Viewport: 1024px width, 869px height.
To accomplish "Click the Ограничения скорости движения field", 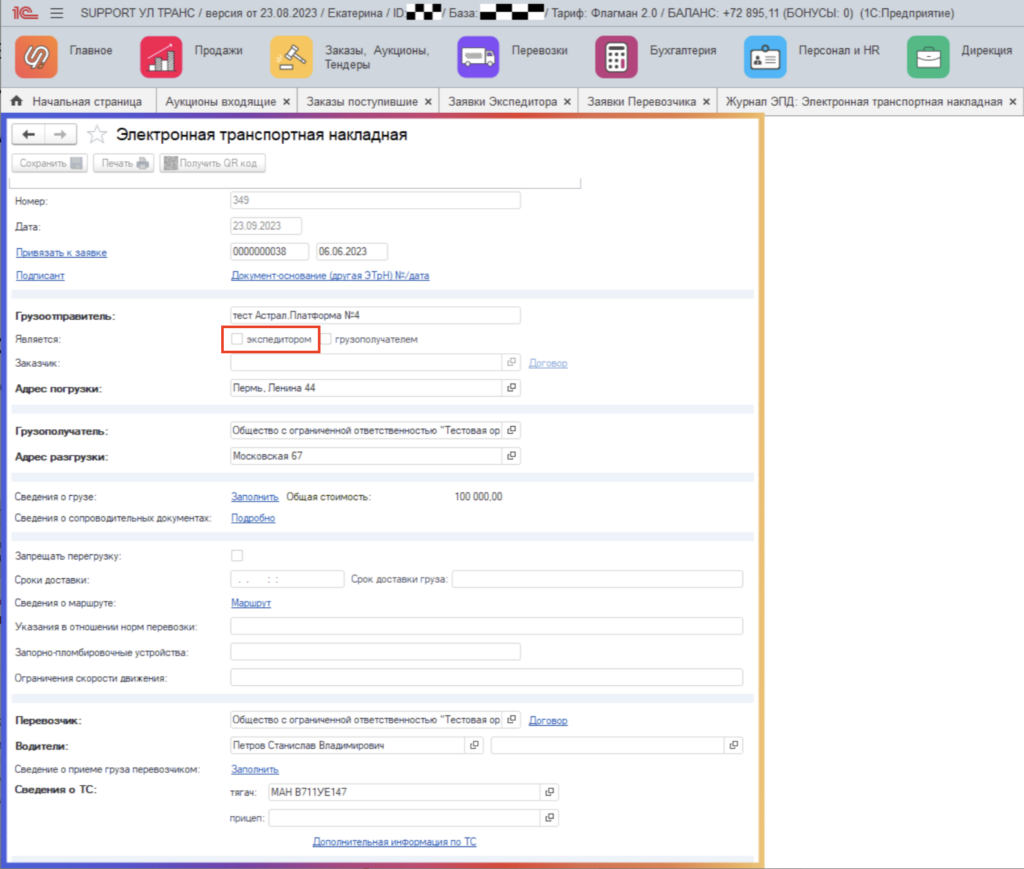I will (x=487, y=678).
